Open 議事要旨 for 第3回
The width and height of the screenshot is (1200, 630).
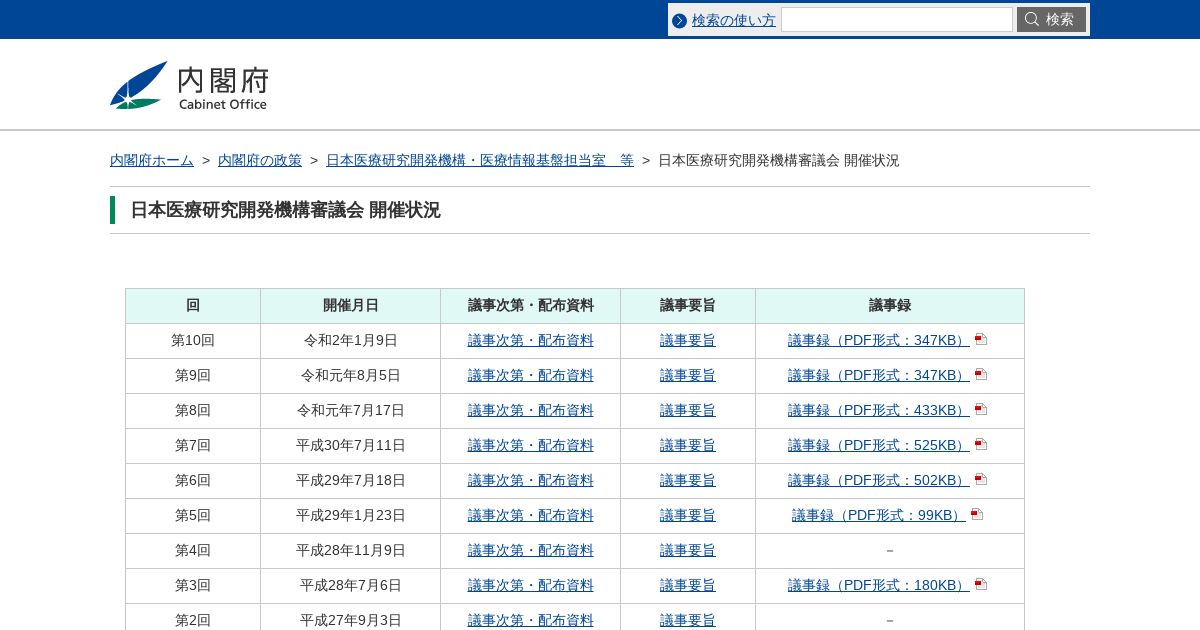tap(688, 585)
